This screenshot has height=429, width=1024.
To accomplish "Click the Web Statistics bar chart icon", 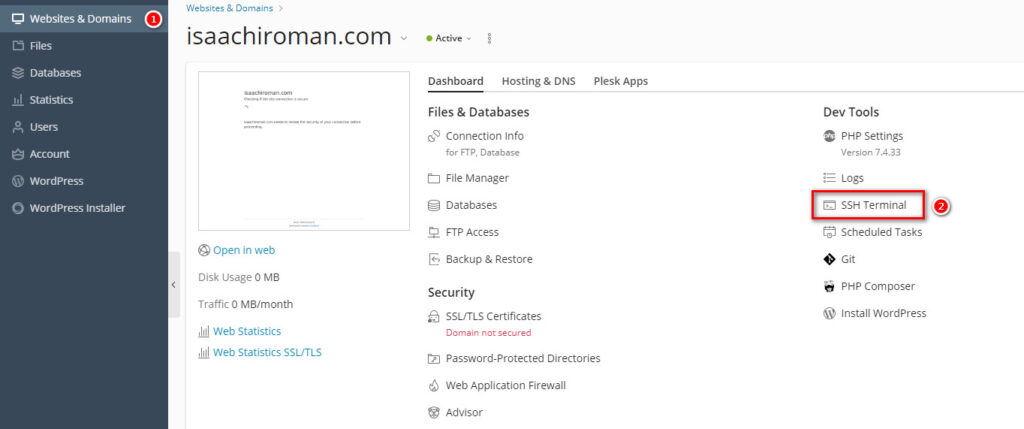I will pyautogui.click(x=204, y=332).
